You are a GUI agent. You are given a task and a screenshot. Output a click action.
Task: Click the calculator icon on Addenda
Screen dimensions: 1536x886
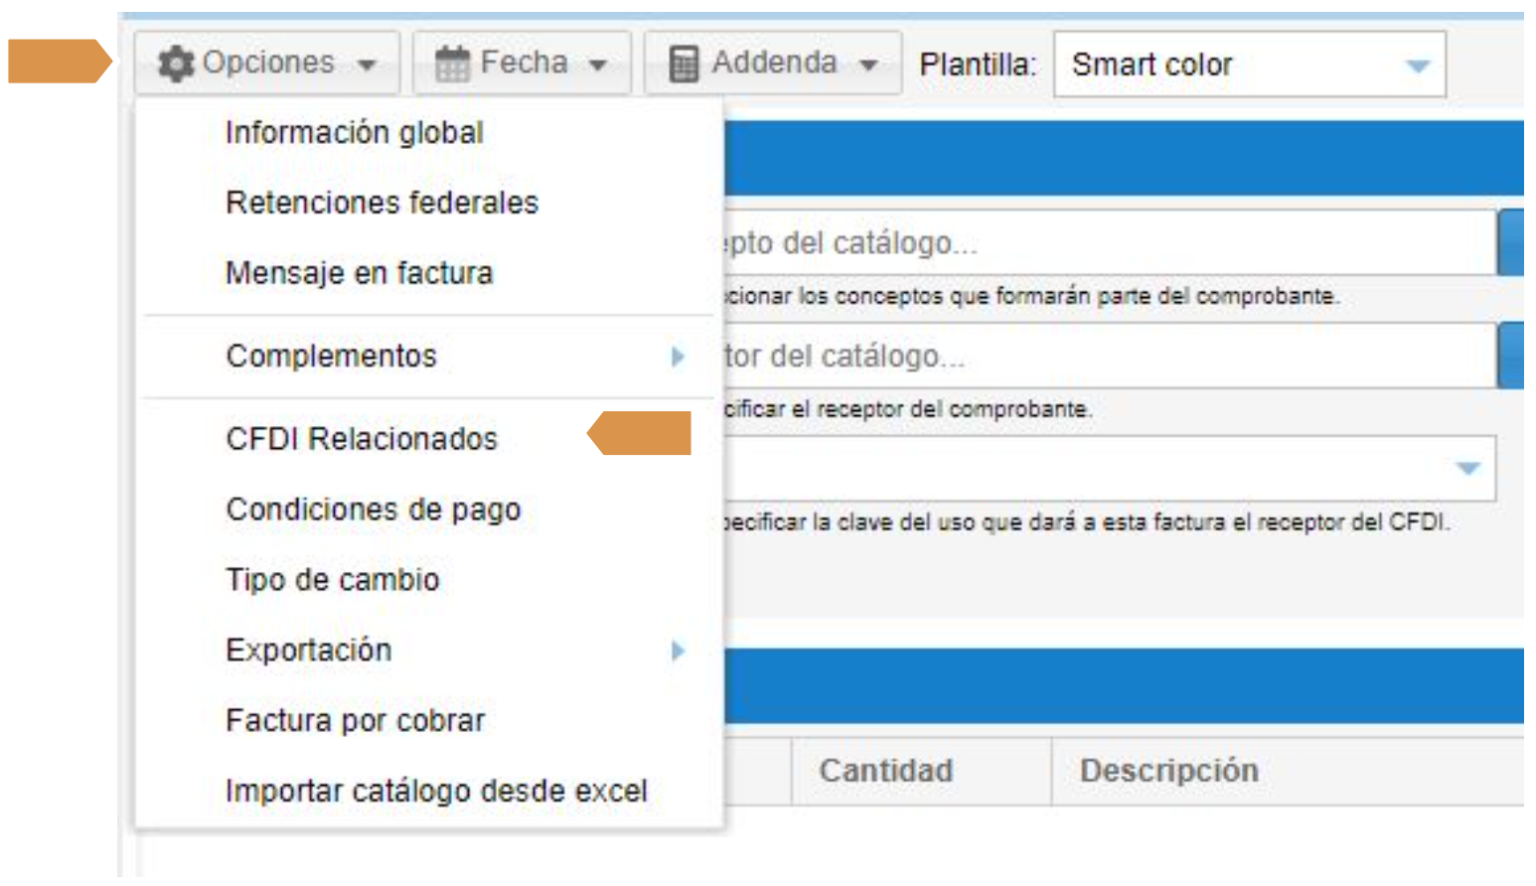coord(684,64)
